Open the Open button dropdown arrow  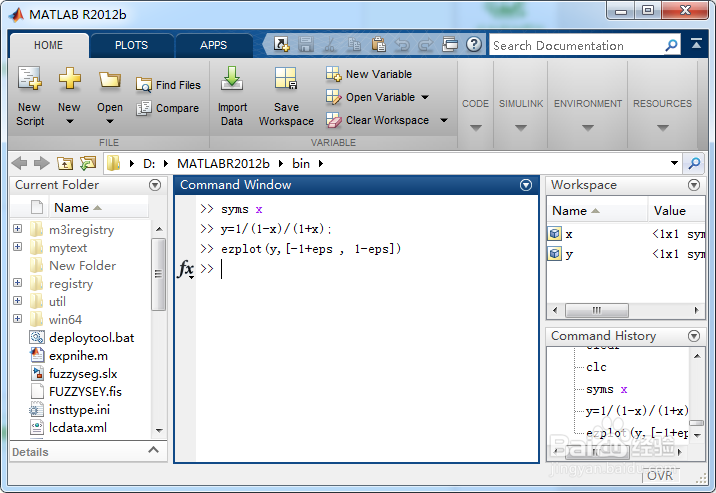[110, 121]
